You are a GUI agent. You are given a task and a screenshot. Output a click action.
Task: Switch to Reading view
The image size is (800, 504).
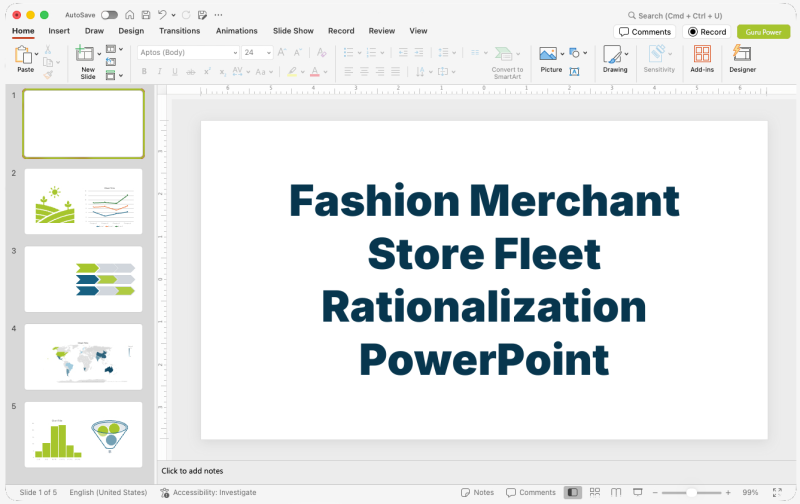coord(616,492)
